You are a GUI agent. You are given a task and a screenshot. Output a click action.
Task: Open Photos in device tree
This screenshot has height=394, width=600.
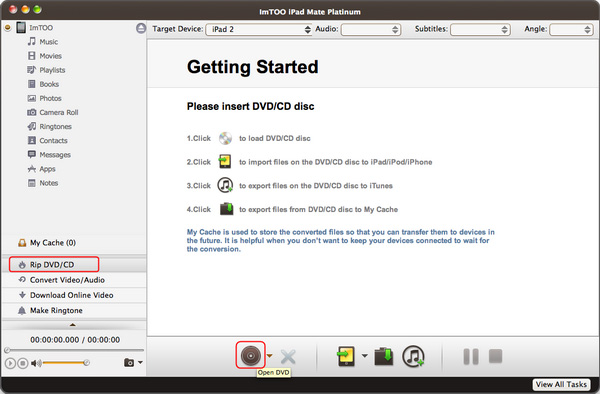pyautogui.click(x=44, y=98)
